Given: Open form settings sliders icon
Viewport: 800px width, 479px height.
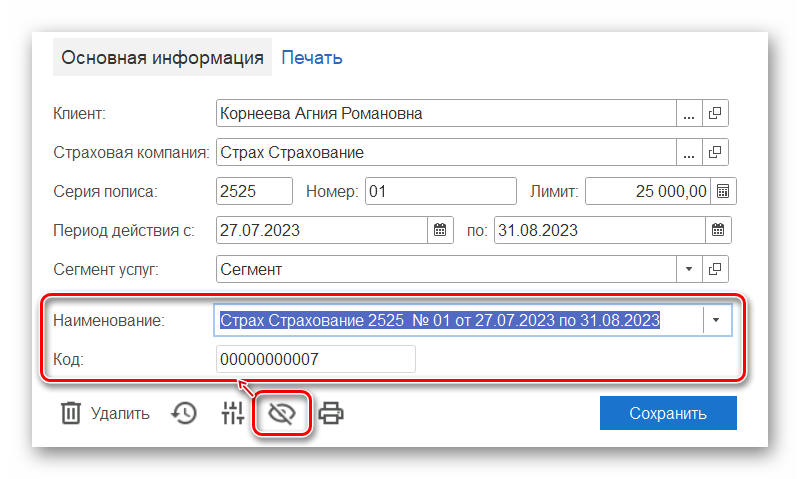Looking at the screenshot, I should 233,413.
